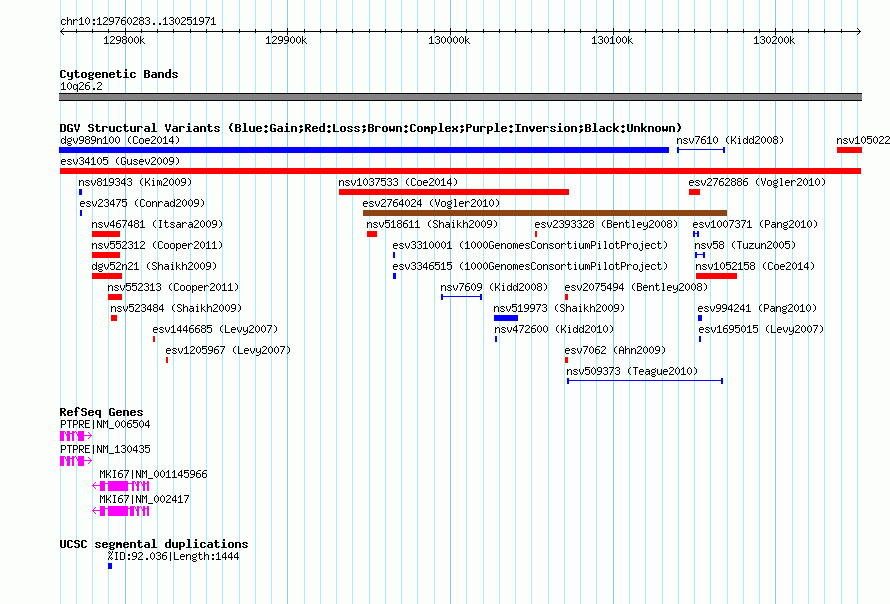Click the nsv819343 (Kim2009) label
Viewport: 890px width, 604px height.
pos(135,182)
